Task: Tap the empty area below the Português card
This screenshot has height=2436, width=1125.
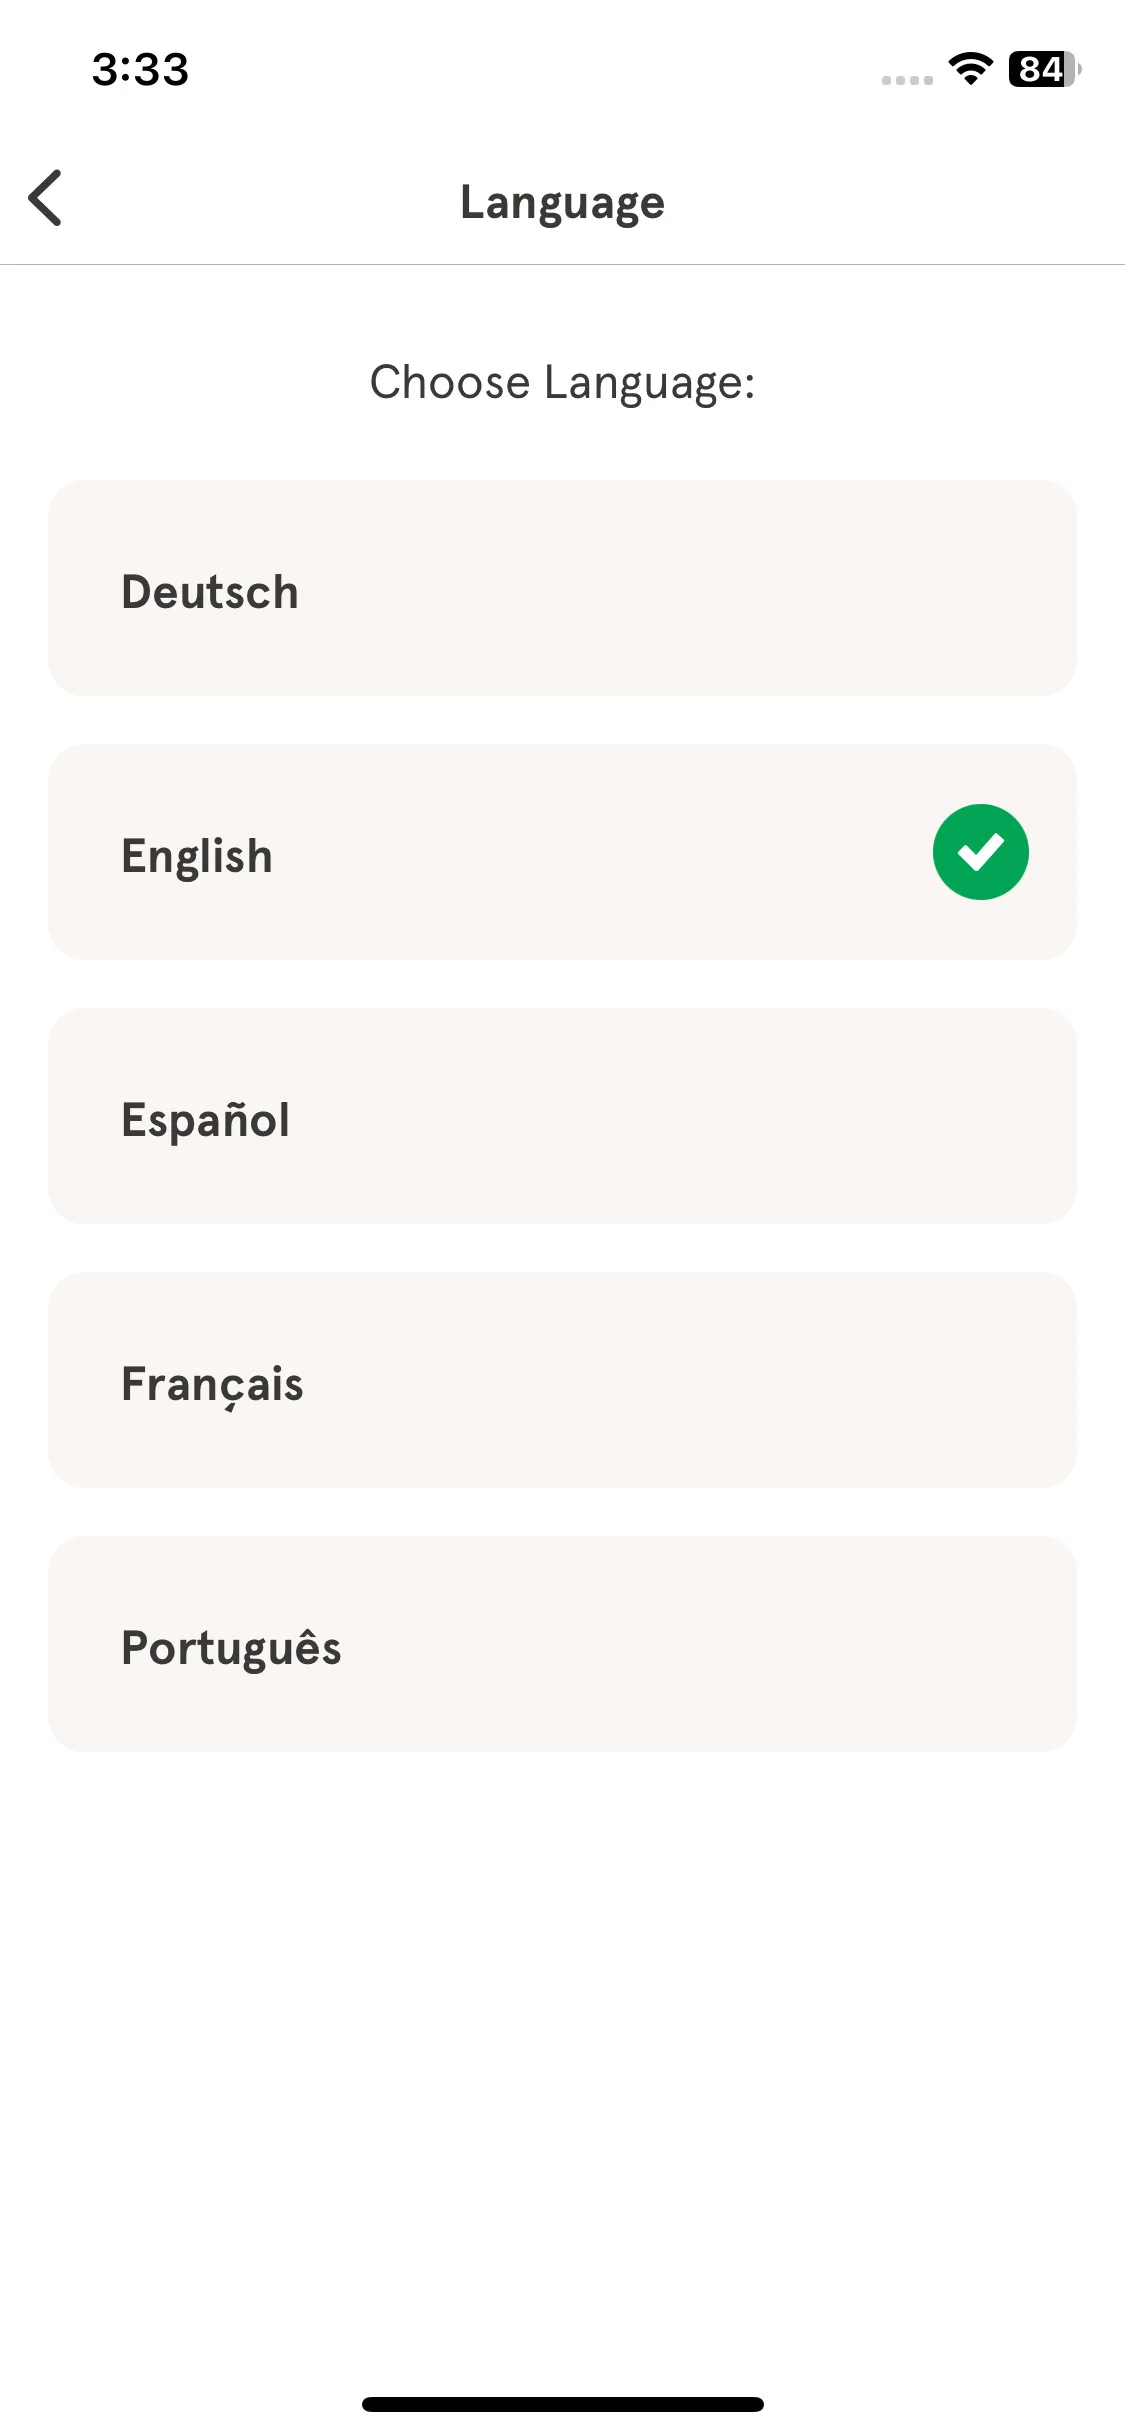Action: click(562, 2060)
